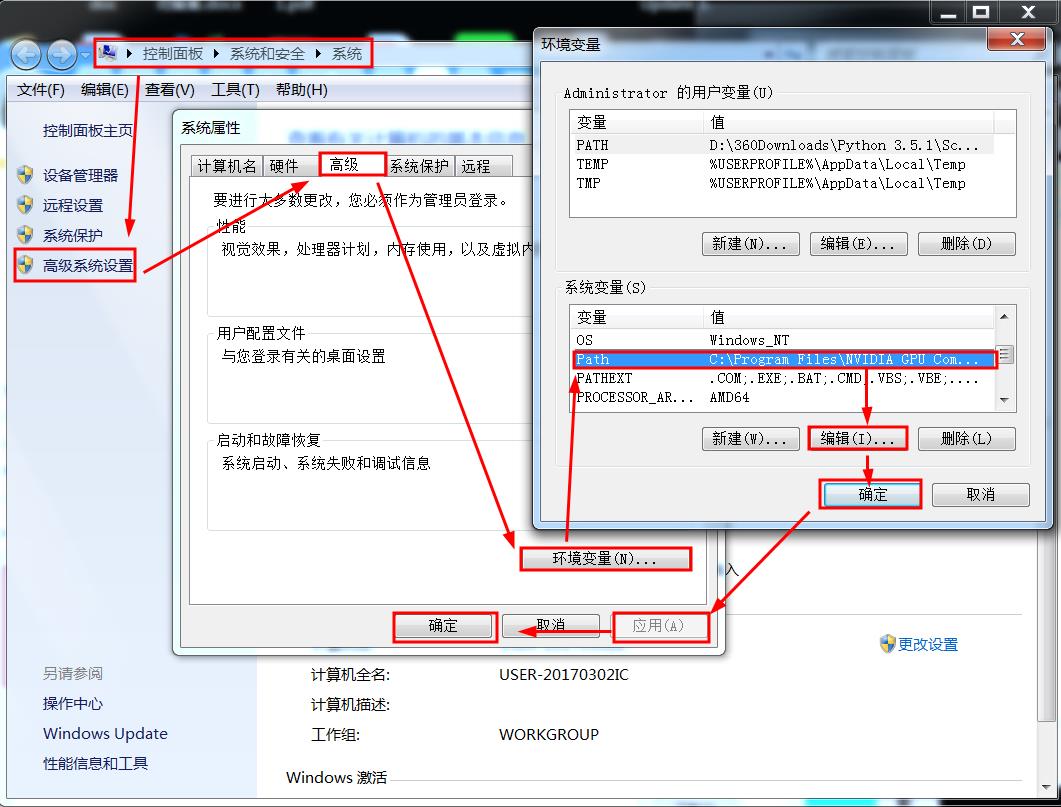Image resolution: width=1061 pixels, height=807 pixels.
Task: Open 控制面板主页 link
Action: [87, 131]
